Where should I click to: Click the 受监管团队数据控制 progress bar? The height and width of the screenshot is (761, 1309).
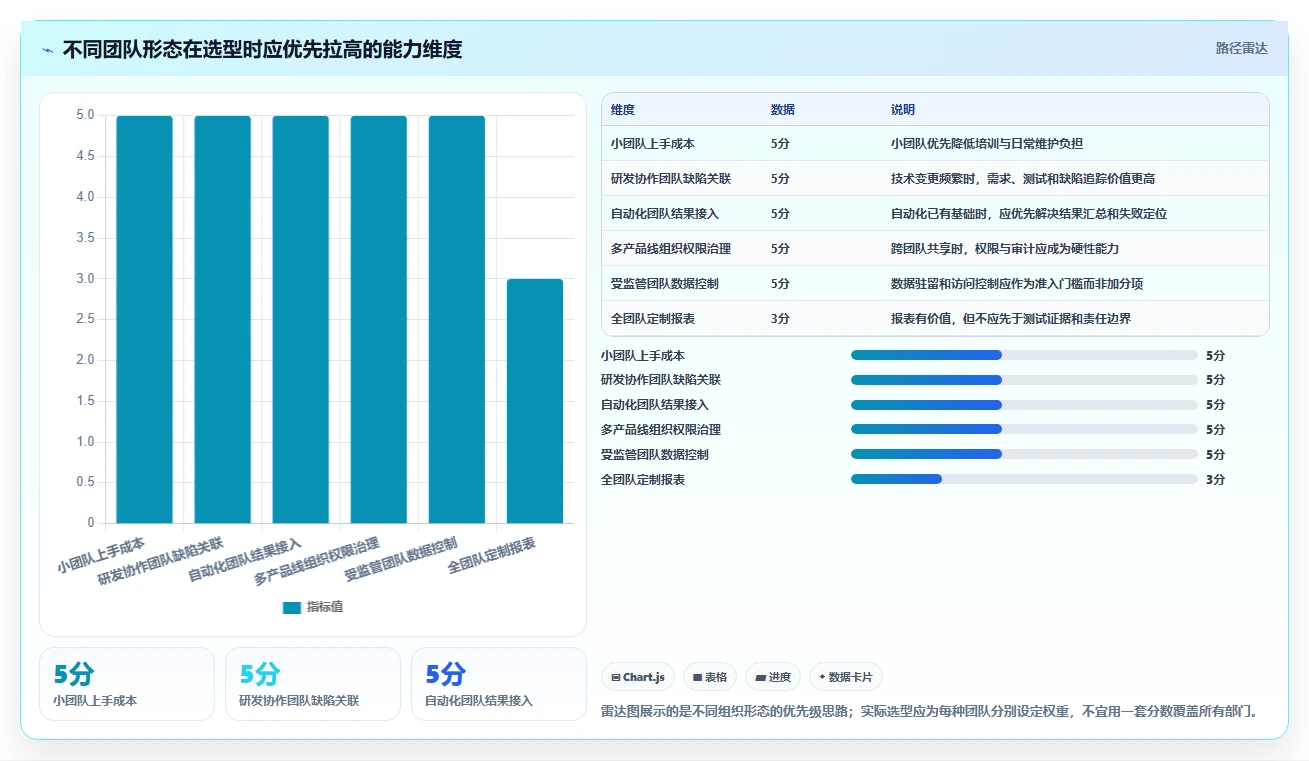[1024, 454]
